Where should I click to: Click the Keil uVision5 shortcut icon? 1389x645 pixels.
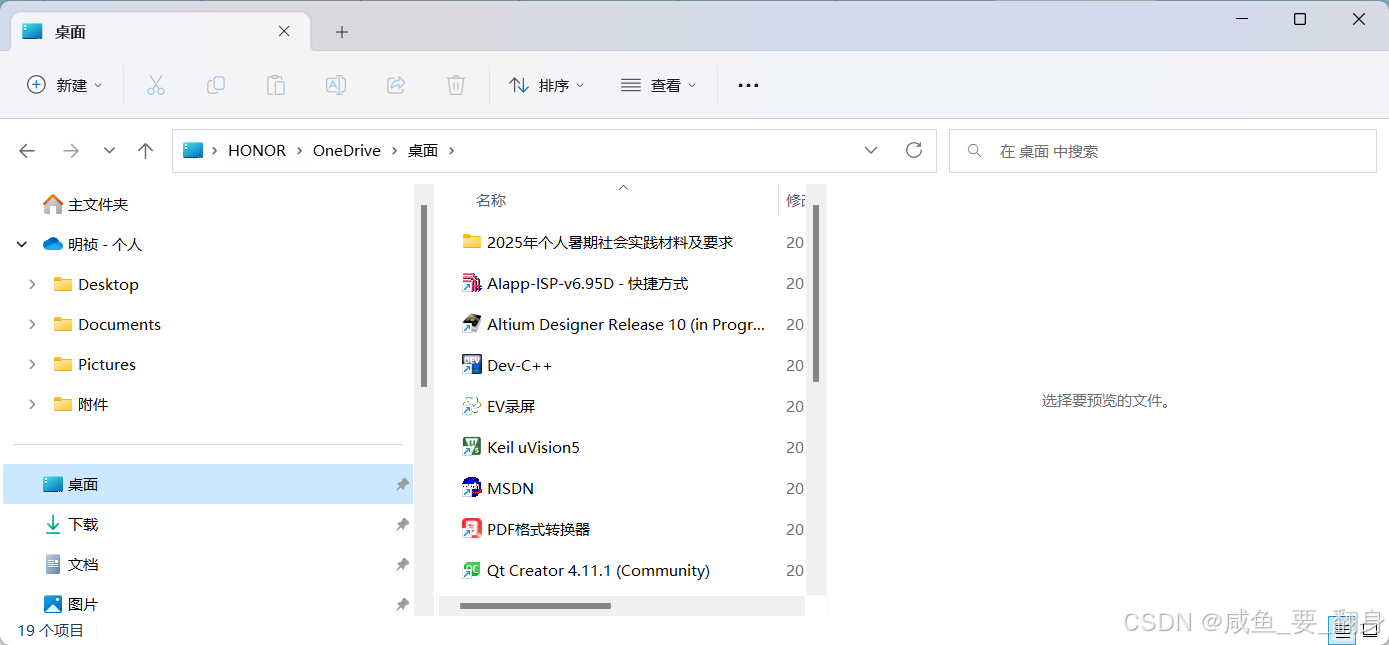click(x=472, y=447)
